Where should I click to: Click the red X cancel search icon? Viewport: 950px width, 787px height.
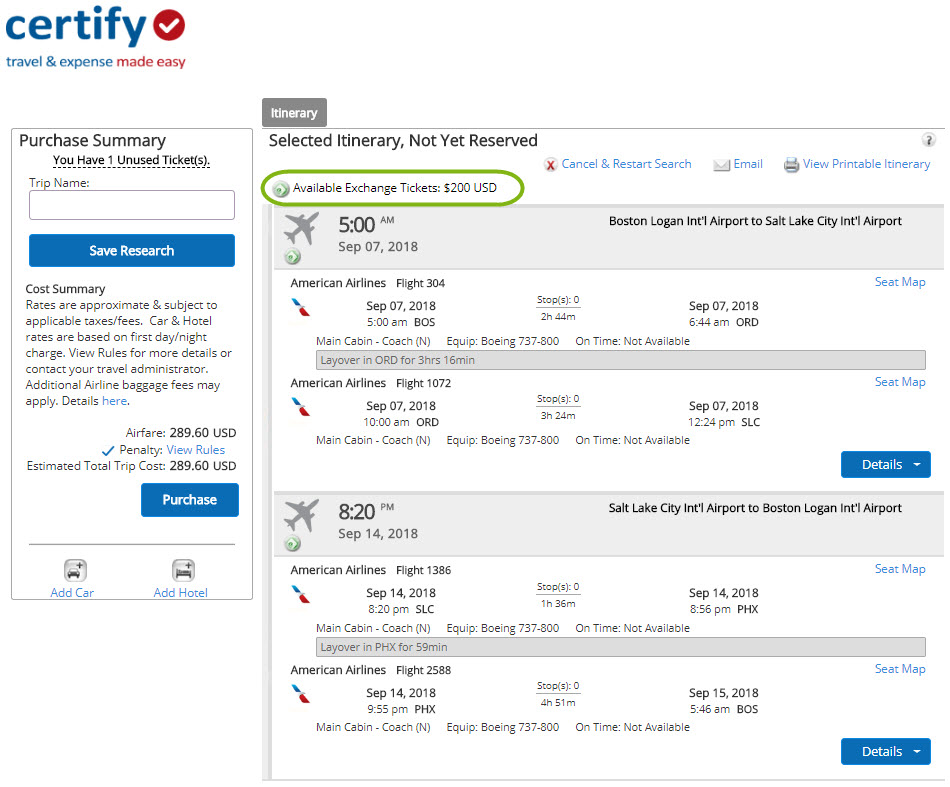550,165
